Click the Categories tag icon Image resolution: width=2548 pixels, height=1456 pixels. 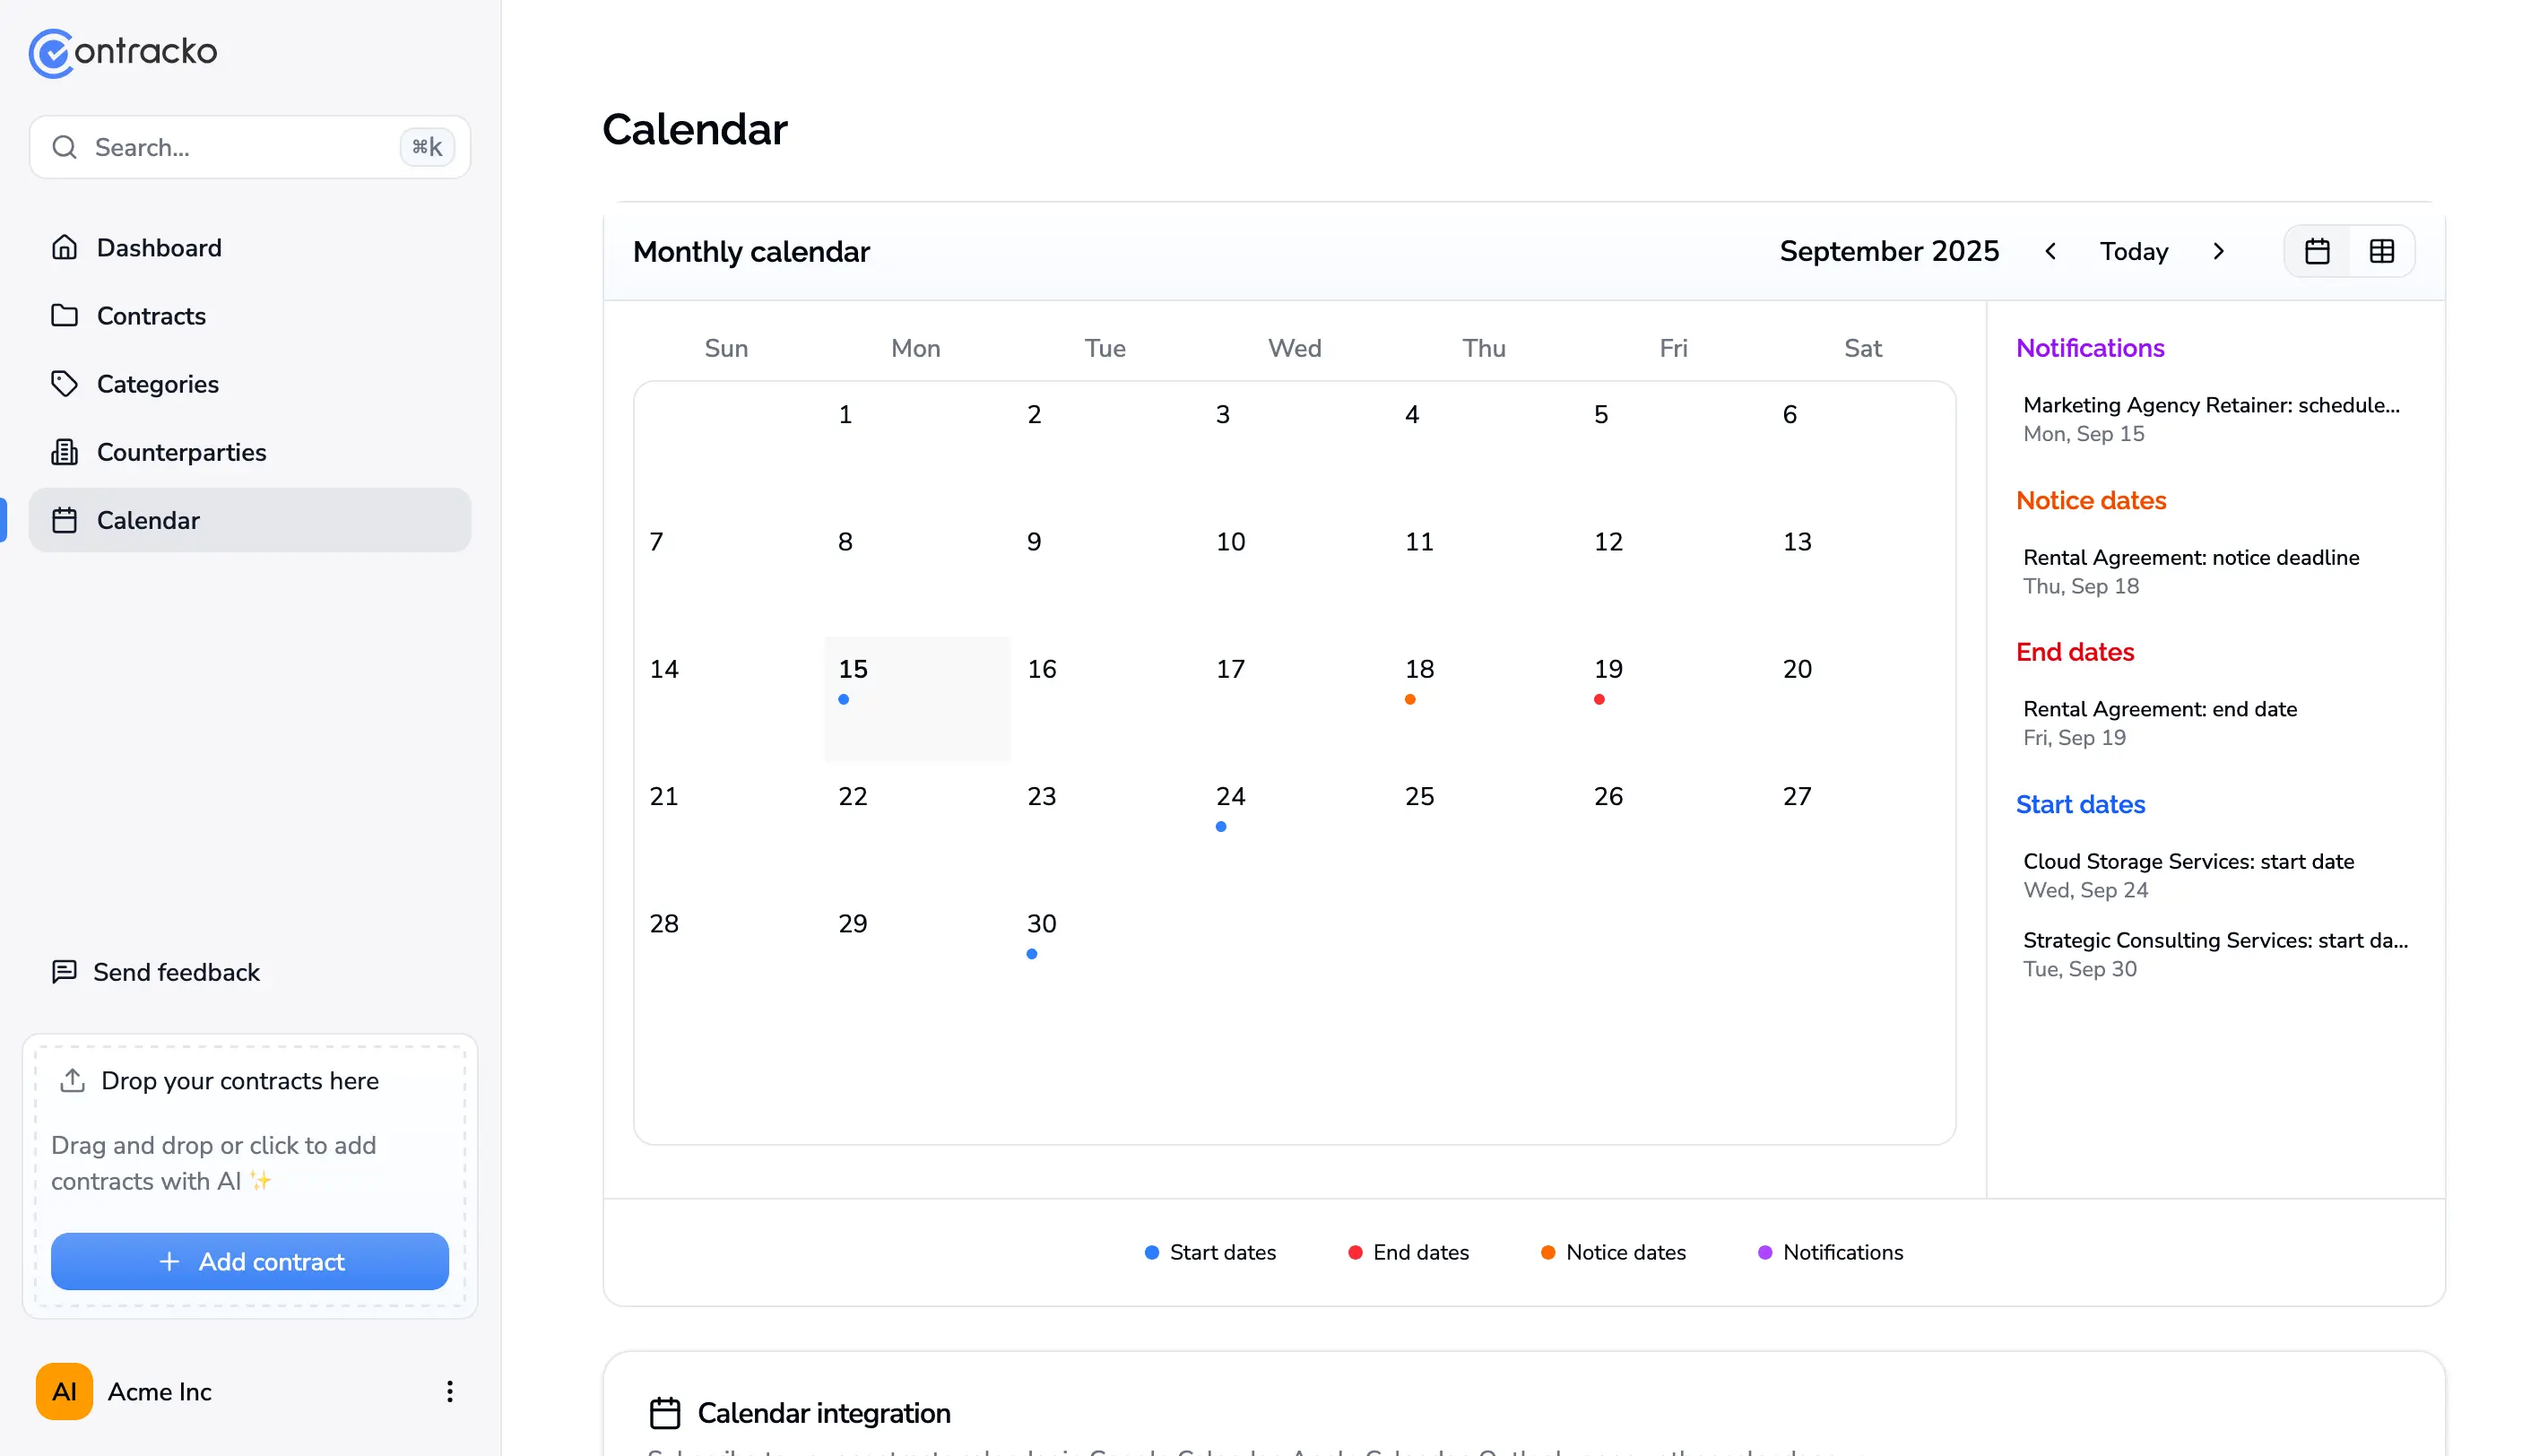click(x=65, y=383)
